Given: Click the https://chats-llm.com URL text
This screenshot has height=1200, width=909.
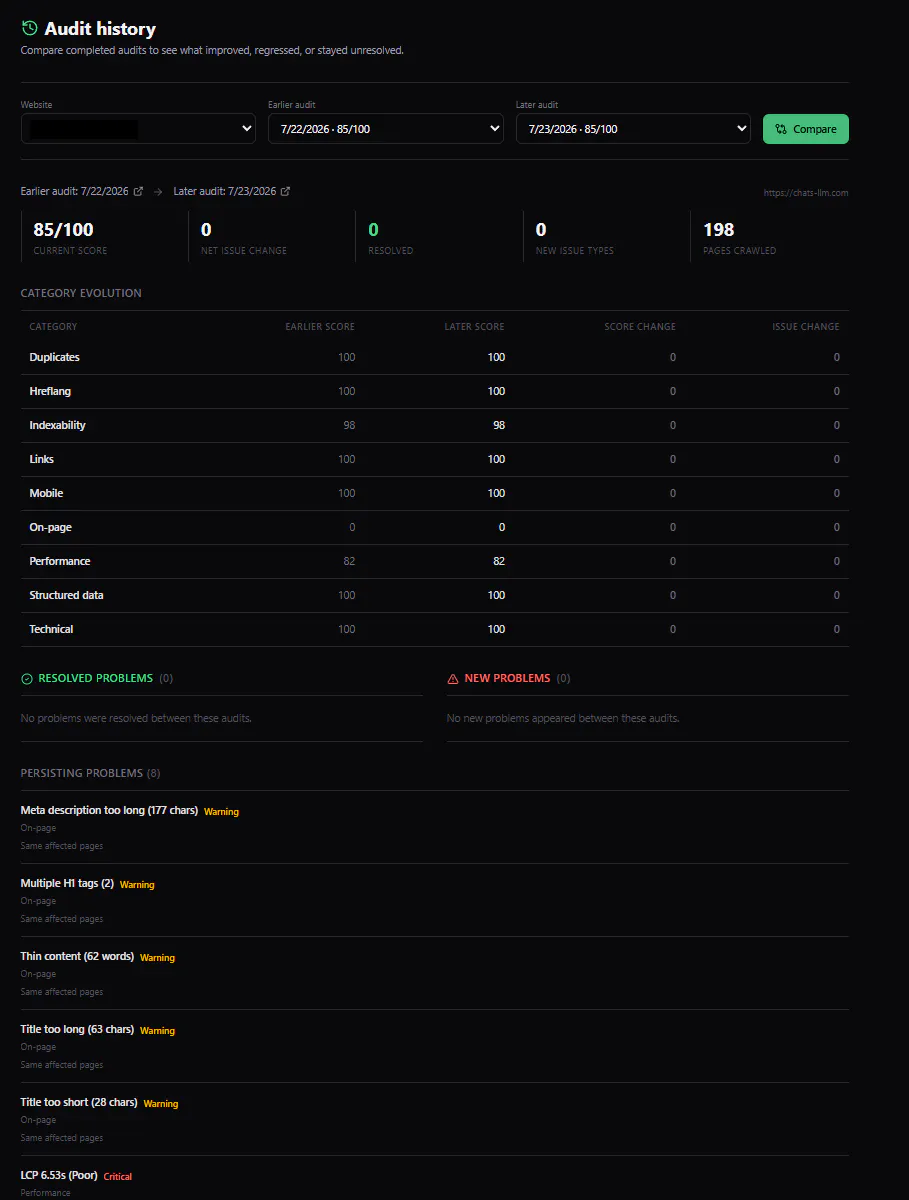Looking at the screenshot, I should 805,193.
